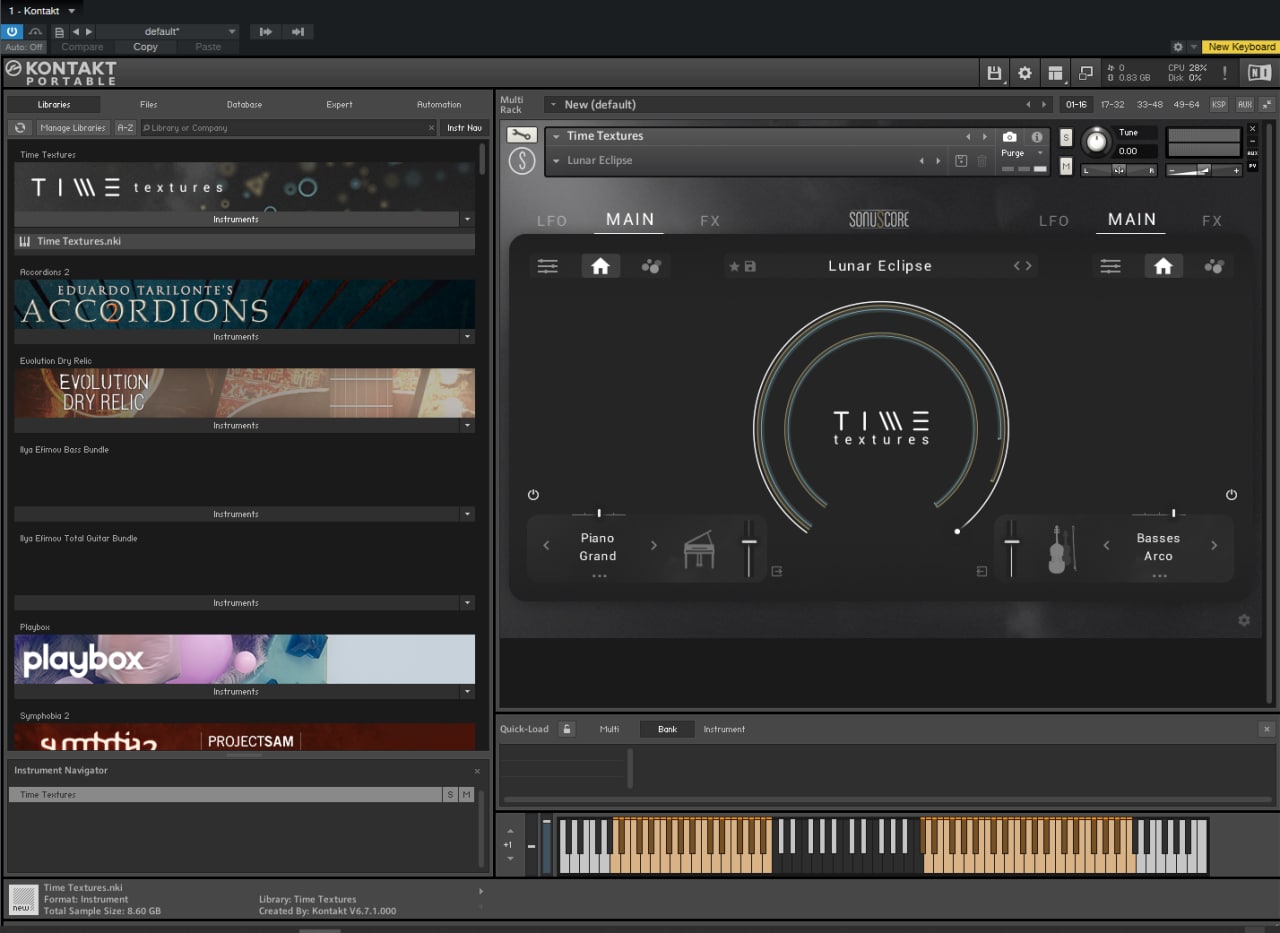Refresh libraries with the circular arrow icon
Image resolution: width=1280 pixels, height=933 pixels.
pyautogui.click(x=20, y=128)
